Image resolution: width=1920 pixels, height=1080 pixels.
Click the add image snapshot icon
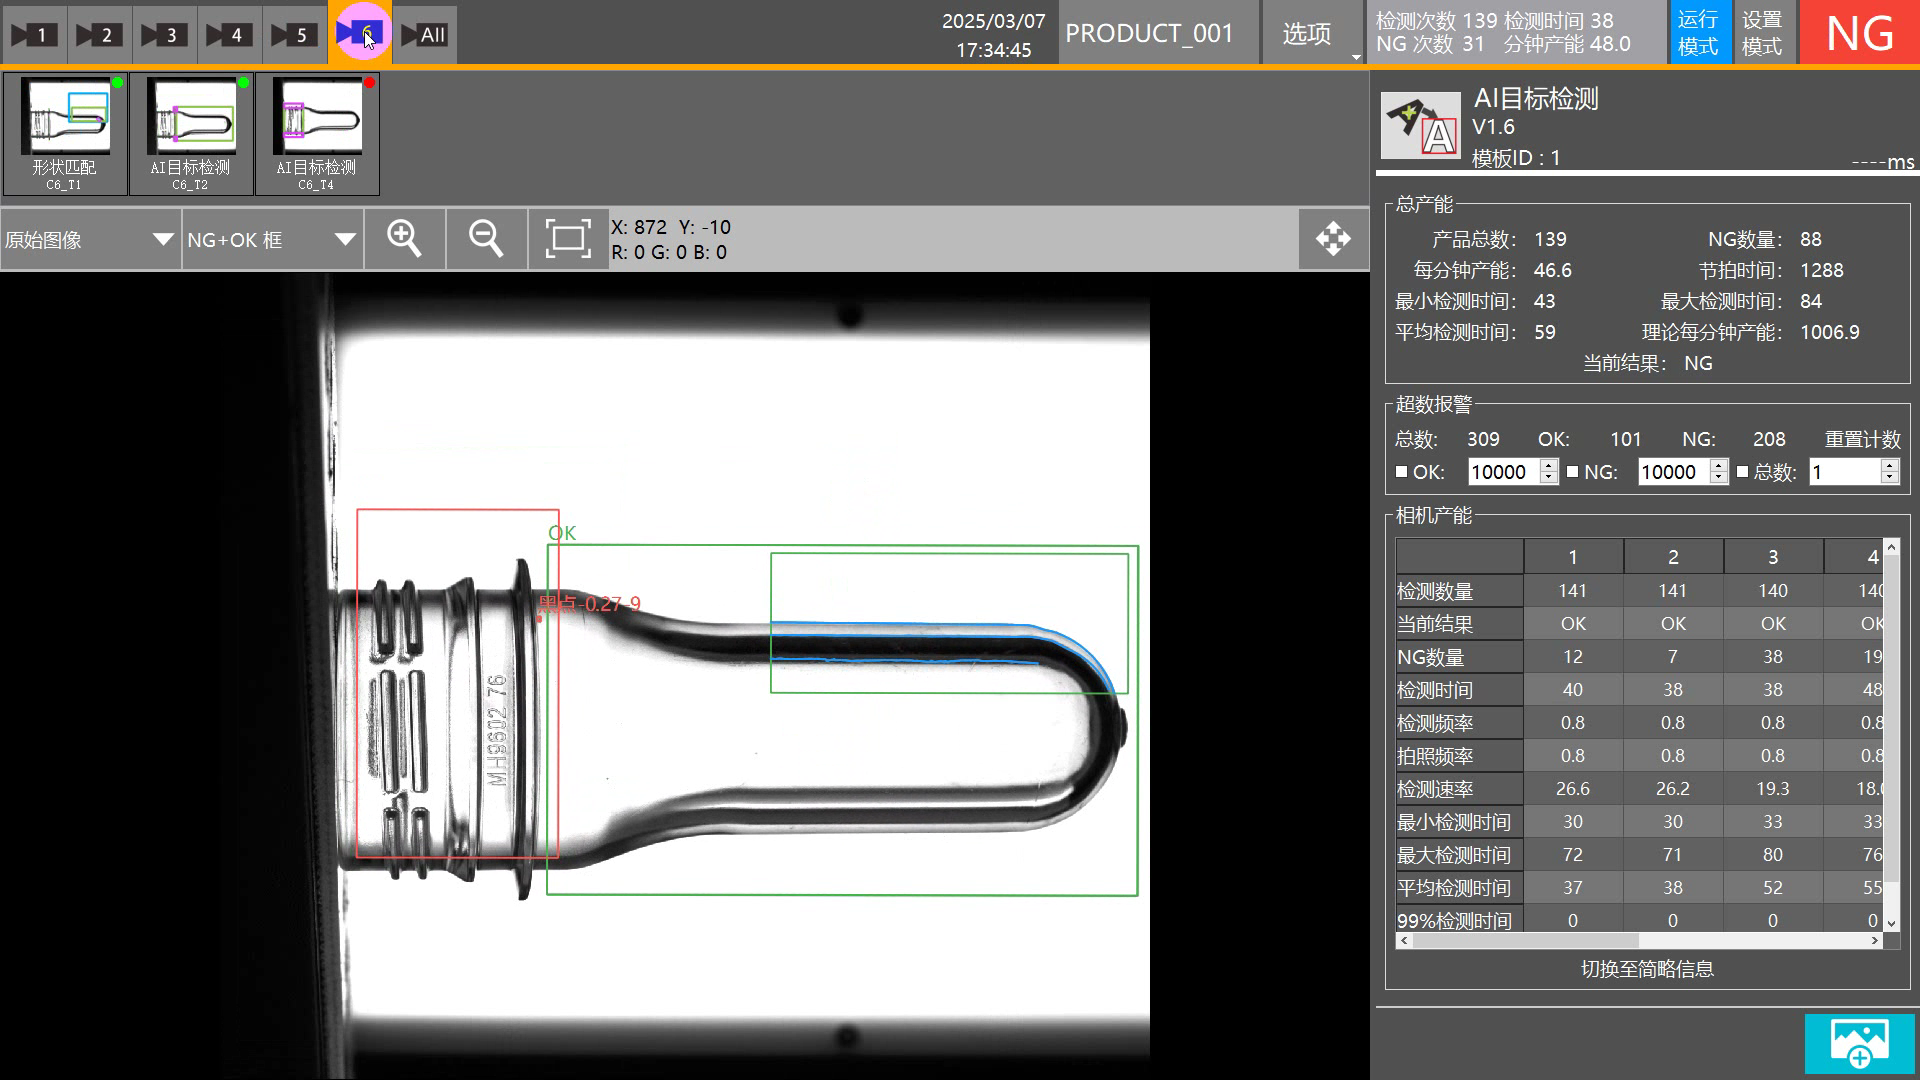click(x=1859, y=1043)
